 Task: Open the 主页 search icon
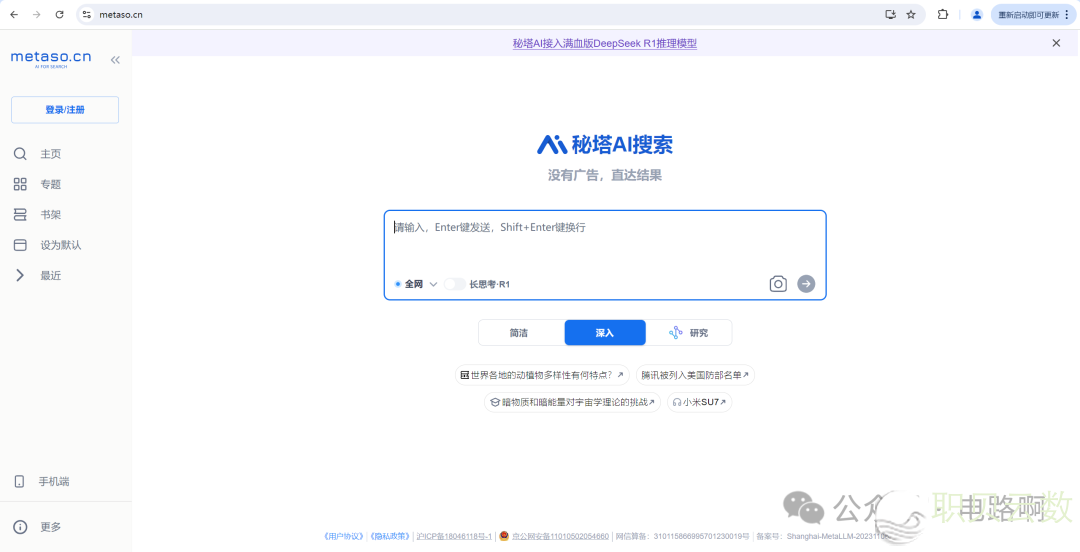20,154
